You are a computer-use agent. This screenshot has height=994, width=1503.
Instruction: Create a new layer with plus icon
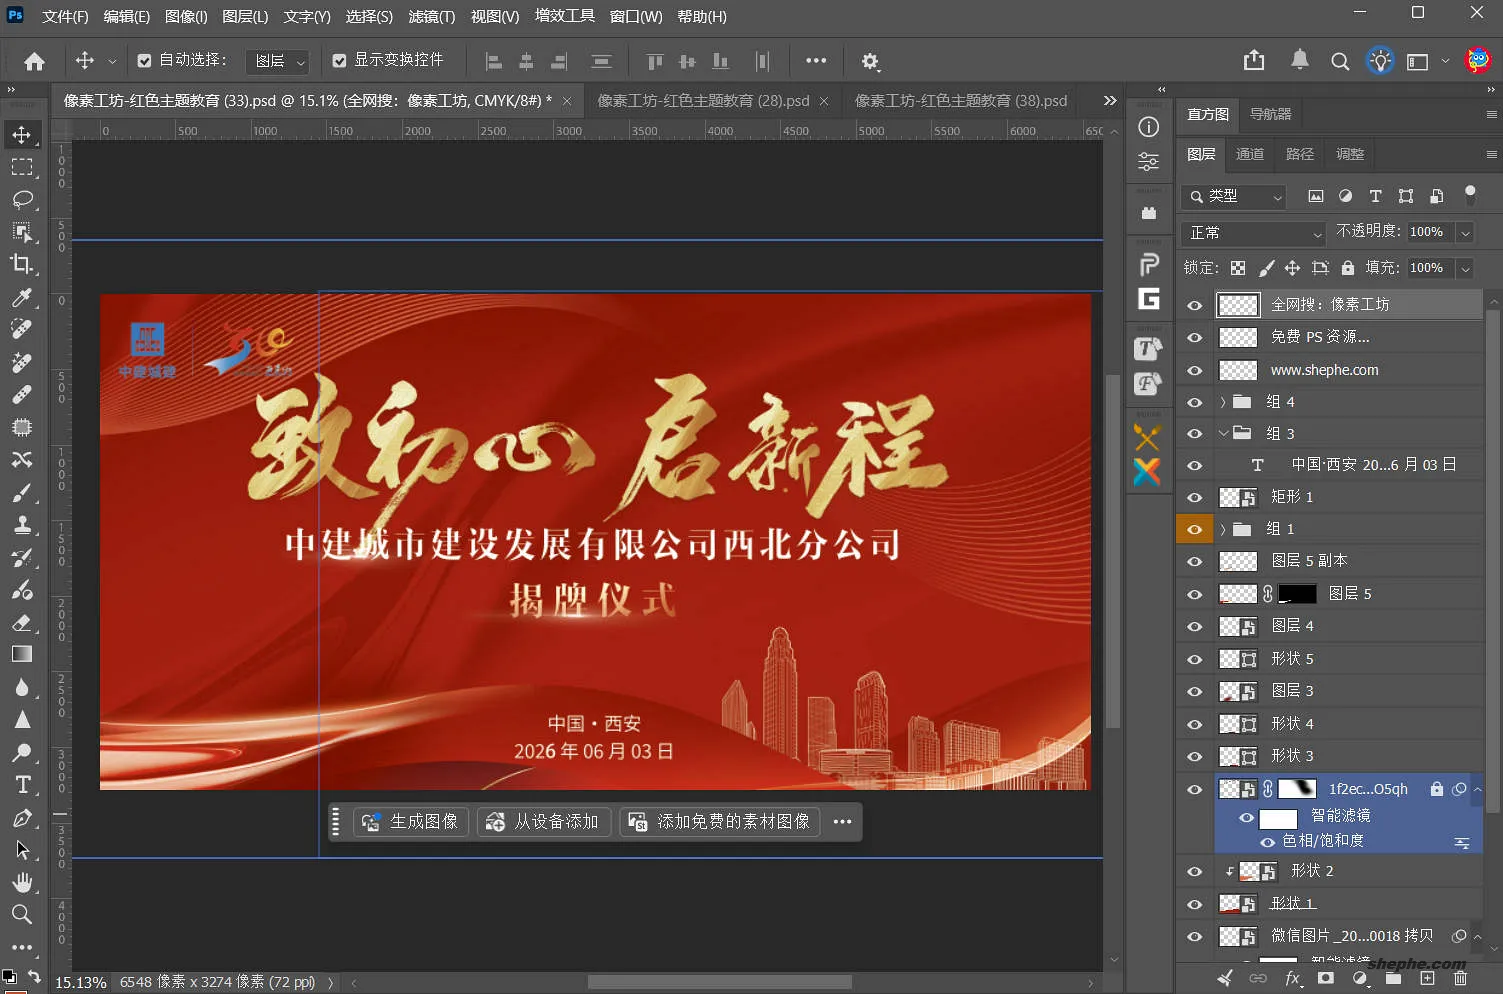point(1427,978)
